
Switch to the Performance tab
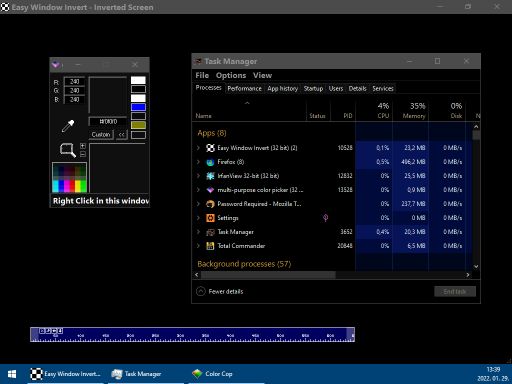(244, 88)
